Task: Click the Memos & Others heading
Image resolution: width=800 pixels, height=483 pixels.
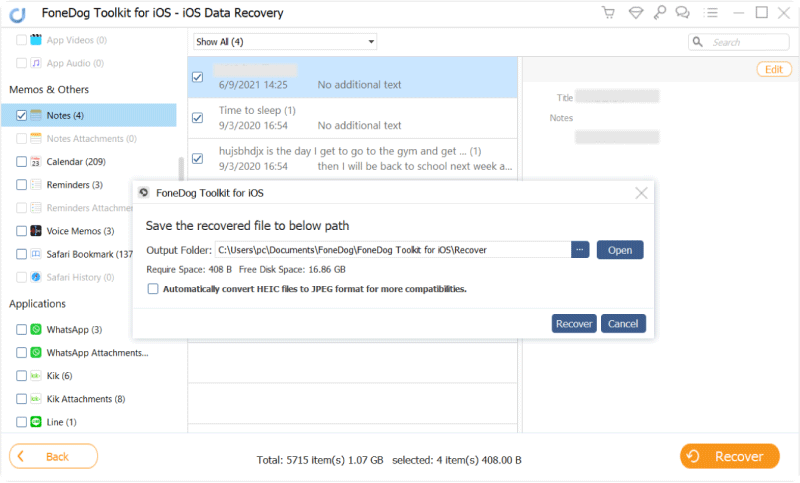Action: [49, 89]
